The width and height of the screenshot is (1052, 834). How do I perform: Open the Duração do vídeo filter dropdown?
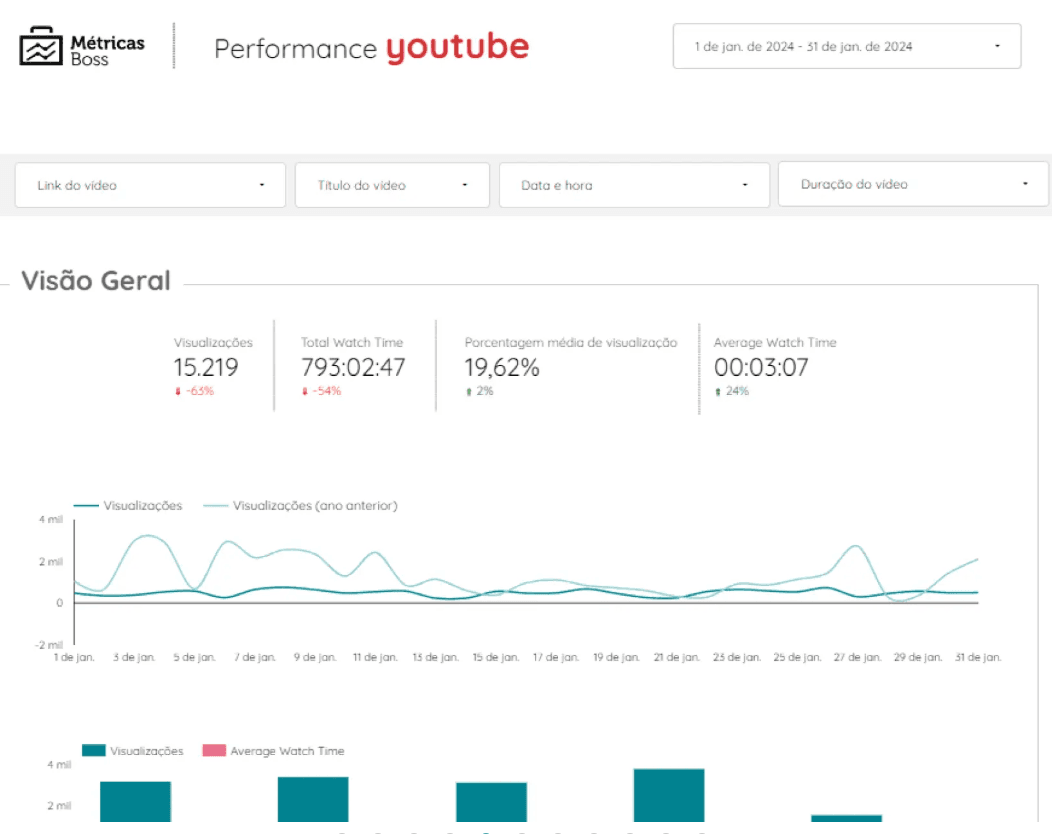[x=912, y=184]
